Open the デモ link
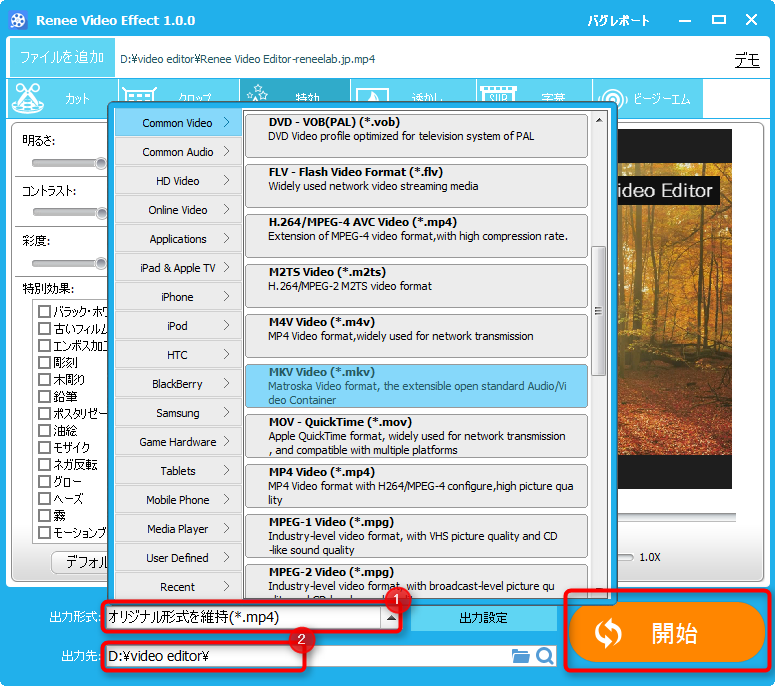The width and height of the screenshot is (775, 686). [747, 60]
